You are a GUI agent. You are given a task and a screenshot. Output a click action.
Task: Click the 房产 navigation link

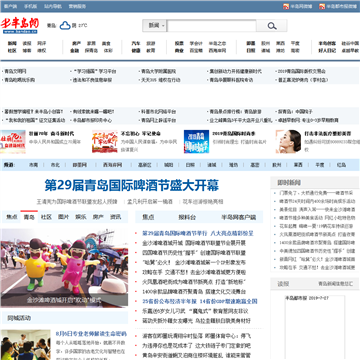(x=76, y=43)
